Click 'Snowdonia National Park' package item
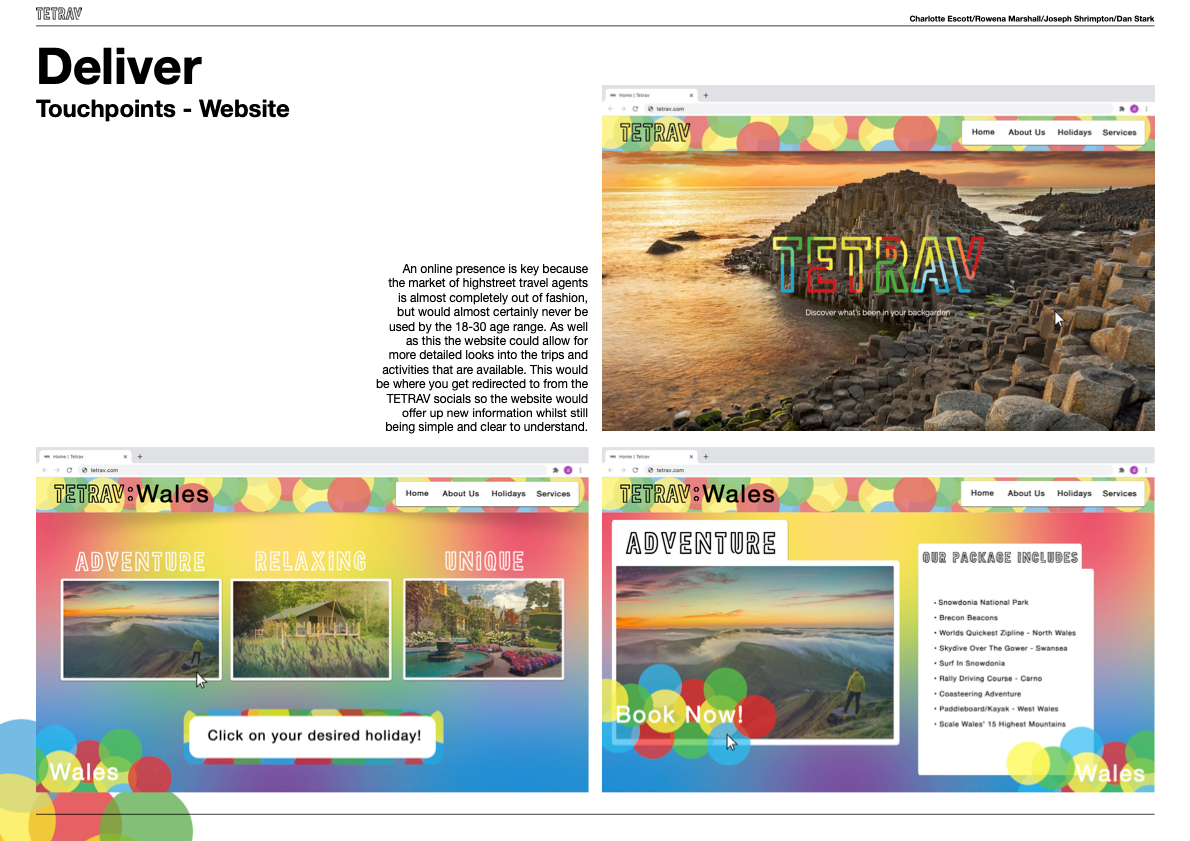The image size is (1190, 841). (x=981, y=603)
